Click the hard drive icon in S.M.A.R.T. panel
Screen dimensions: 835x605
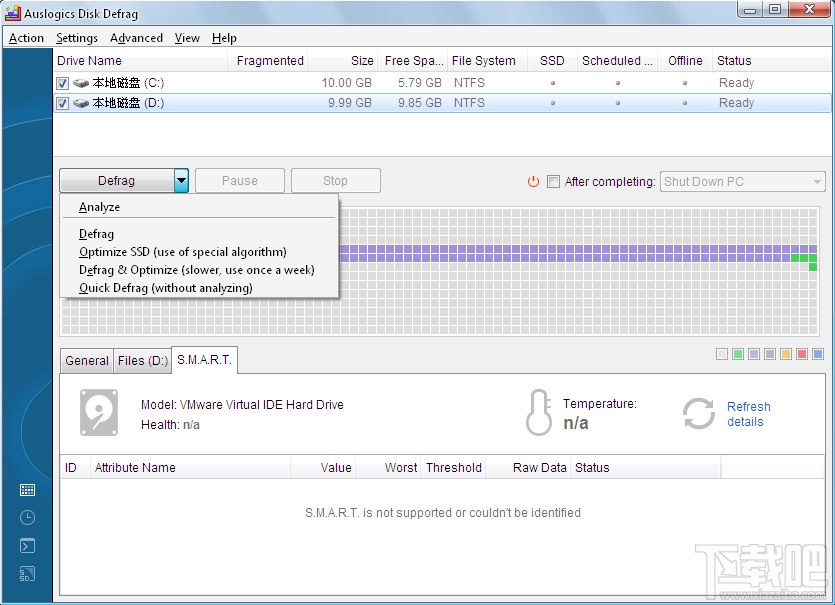(99, 413)
